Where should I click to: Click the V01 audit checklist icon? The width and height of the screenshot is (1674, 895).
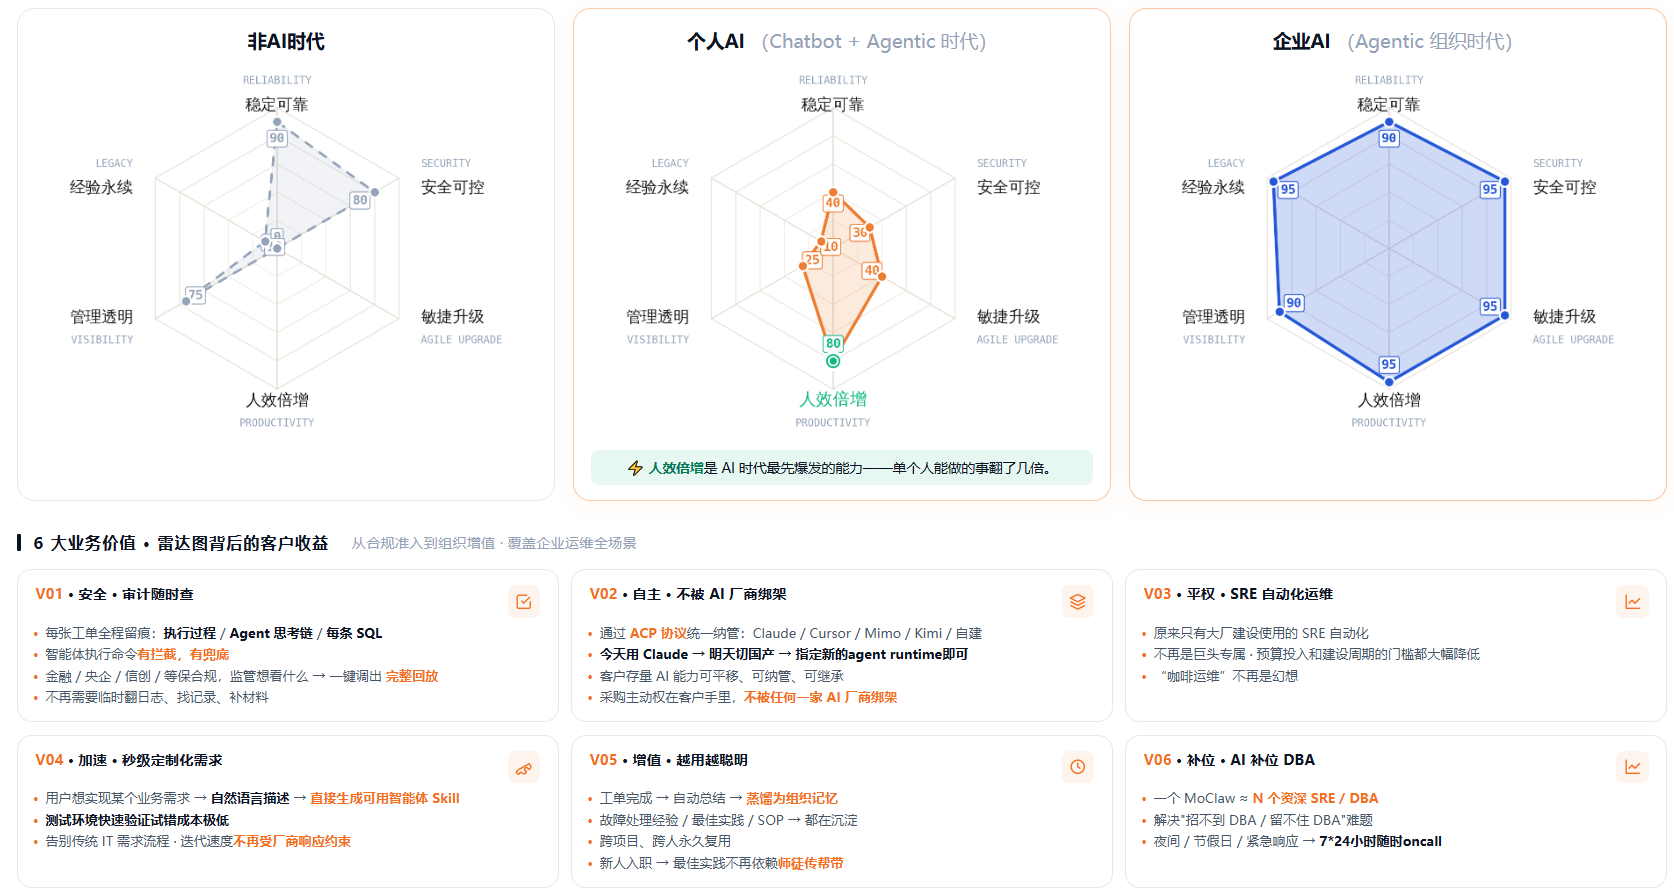pos(524,601)
